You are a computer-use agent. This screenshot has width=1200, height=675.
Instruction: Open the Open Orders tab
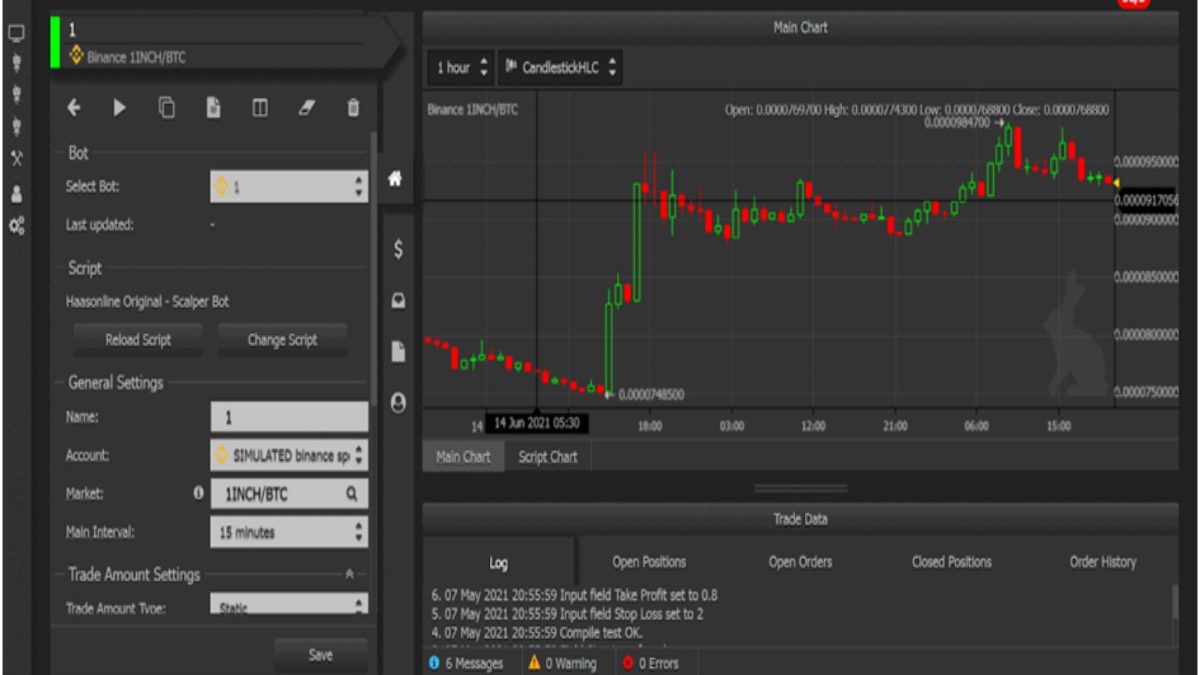800,562
